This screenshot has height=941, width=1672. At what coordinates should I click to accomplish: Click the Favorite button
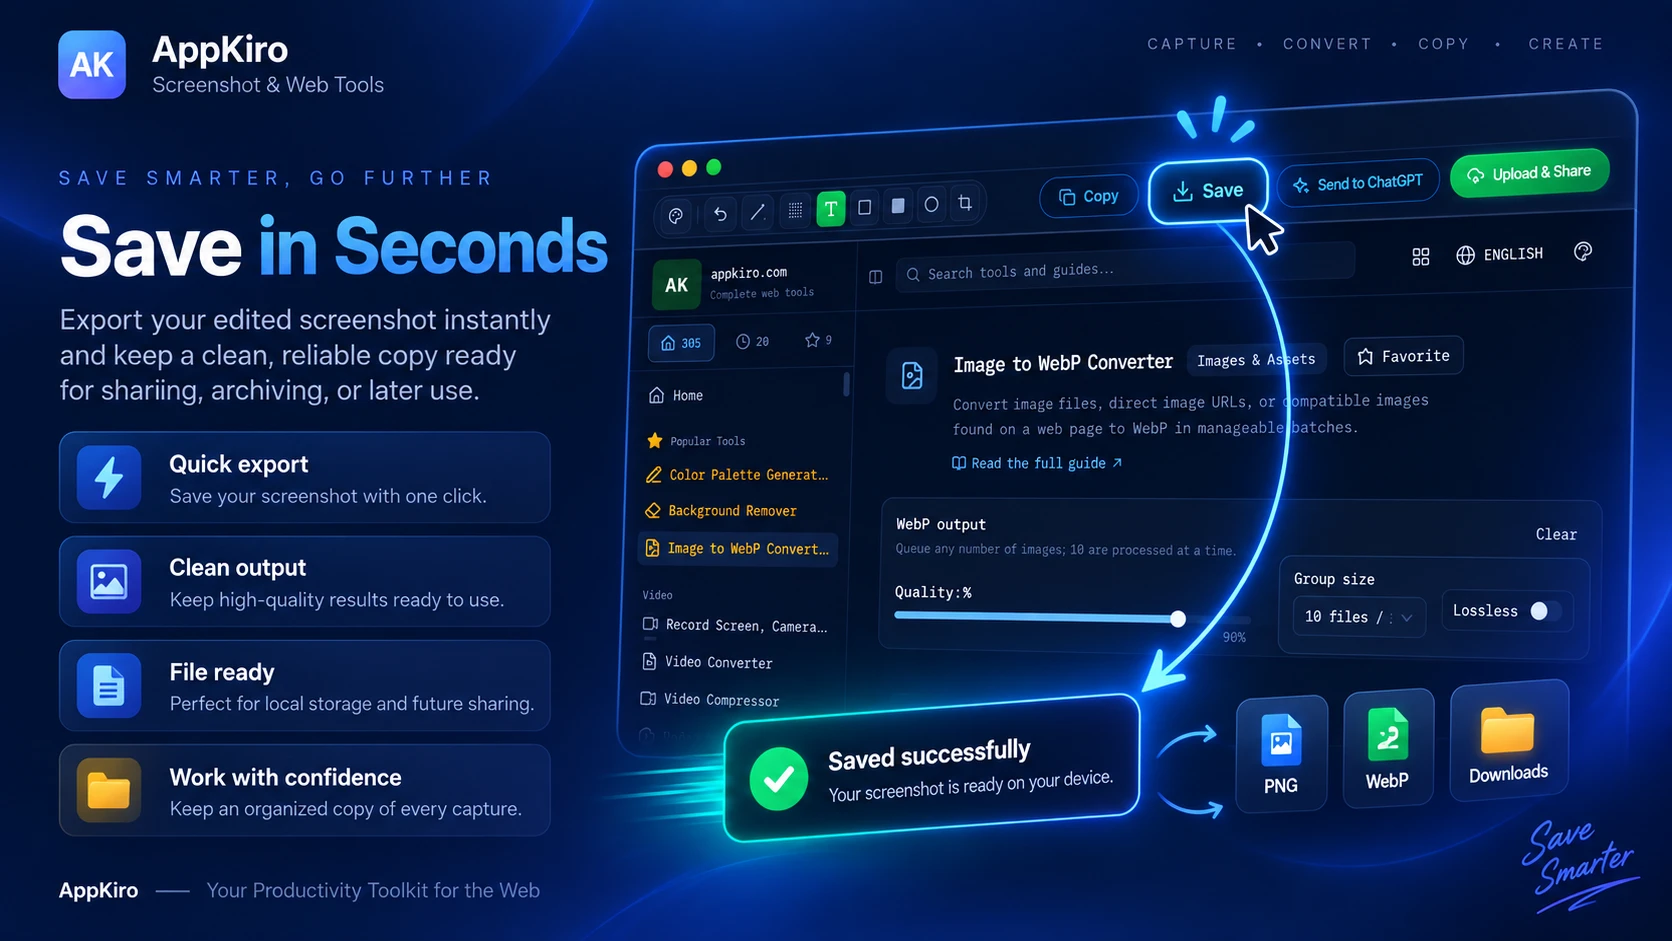[x=1403, y=356]
